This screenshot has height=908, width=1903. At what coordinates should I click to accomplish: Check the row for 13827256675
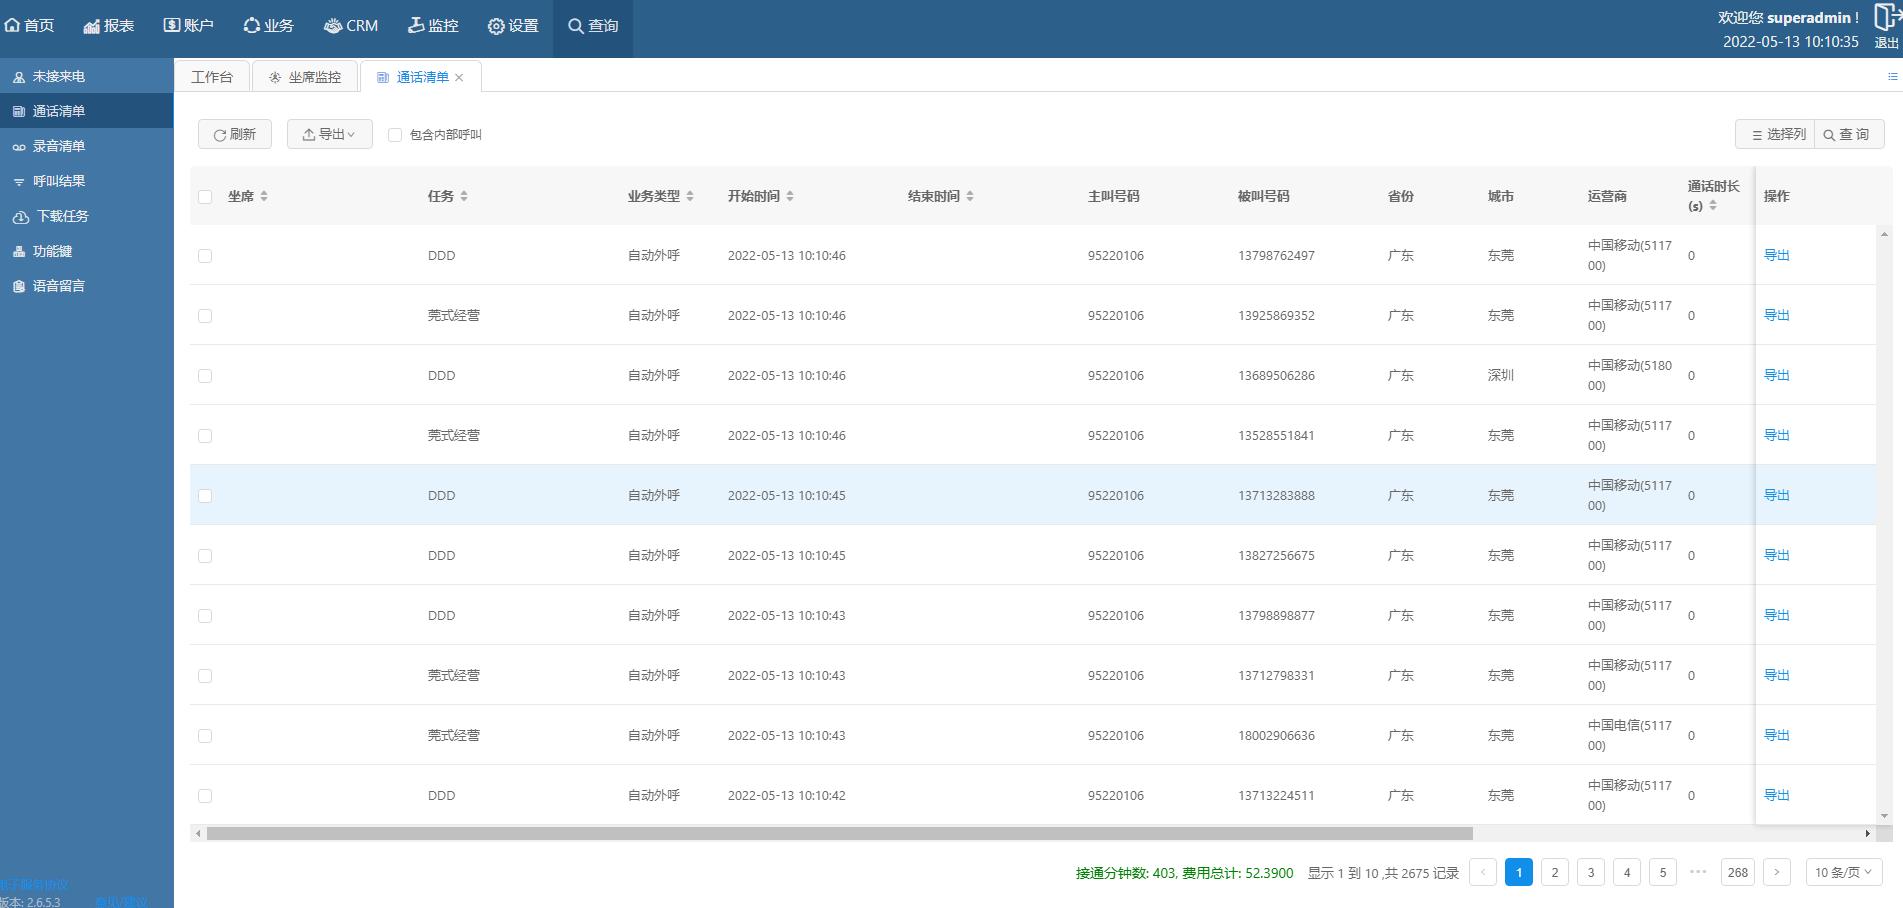(205, 556)
